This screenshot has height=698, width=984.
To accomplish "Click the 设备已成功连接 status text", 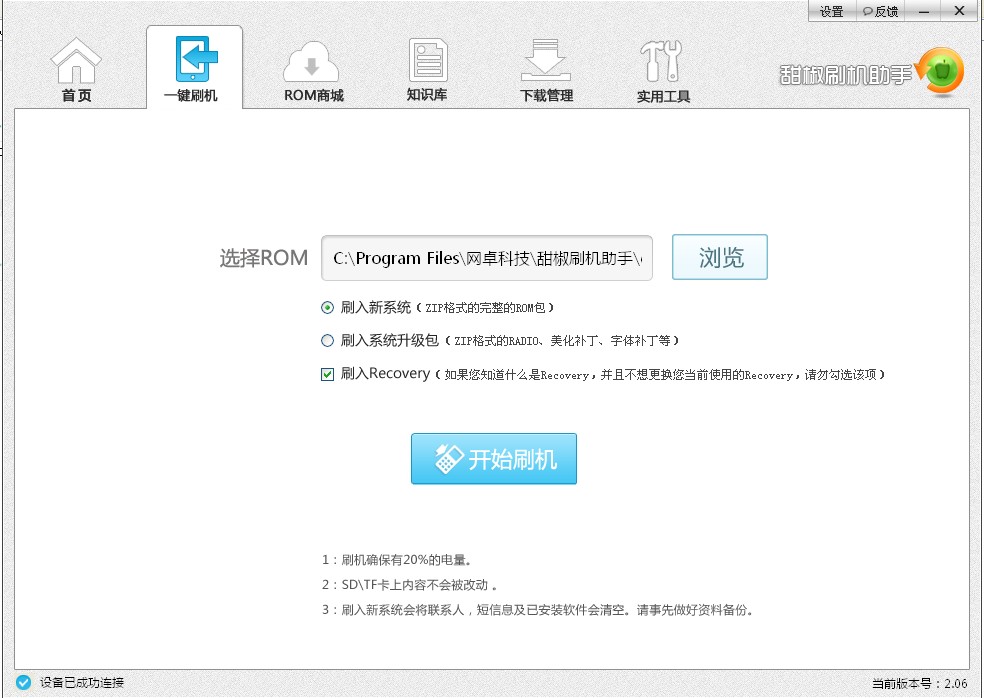I will point(82,682).
